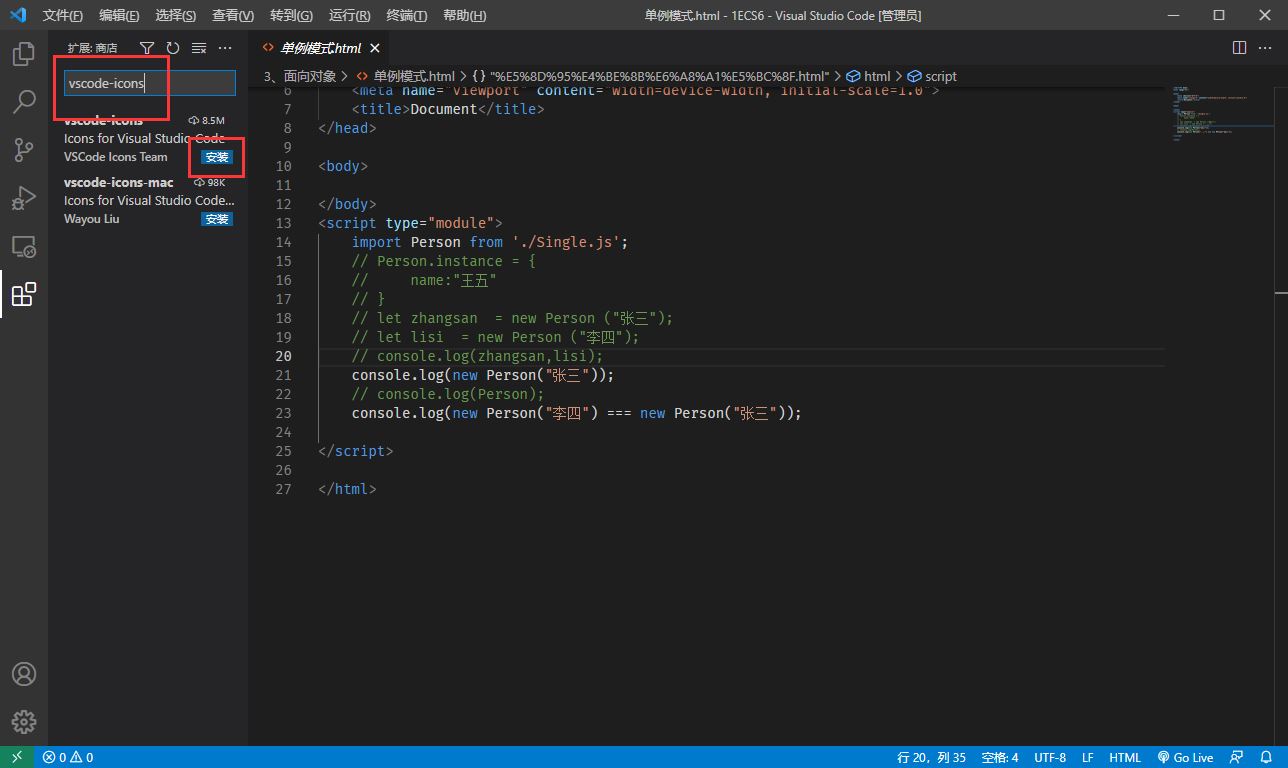Screen dimensions: 1288x768
Task: Click the Wayou Liu publisher name
Action: 91,219
